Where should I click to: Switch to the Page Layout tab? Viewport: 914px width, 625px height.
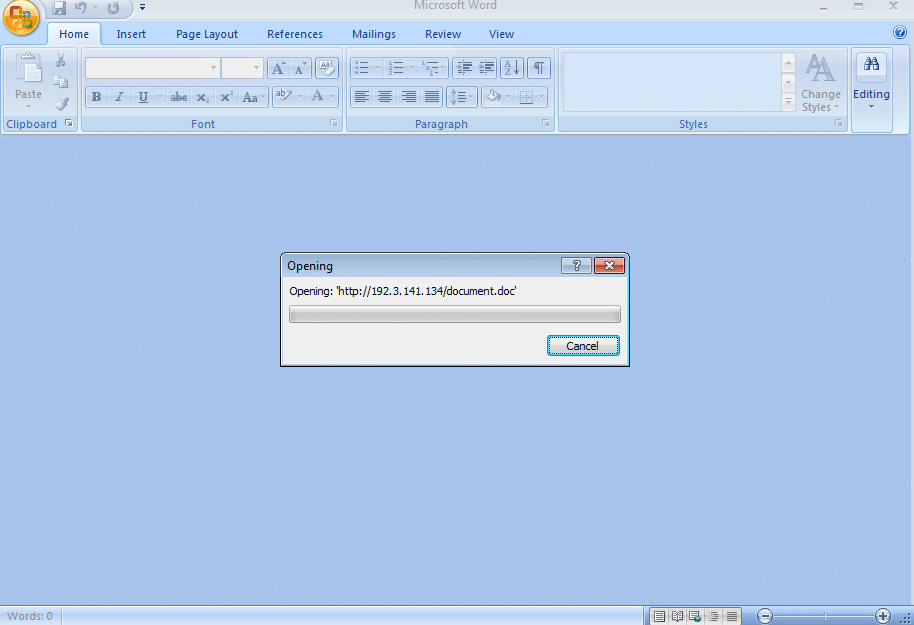(x=207, y=34)
